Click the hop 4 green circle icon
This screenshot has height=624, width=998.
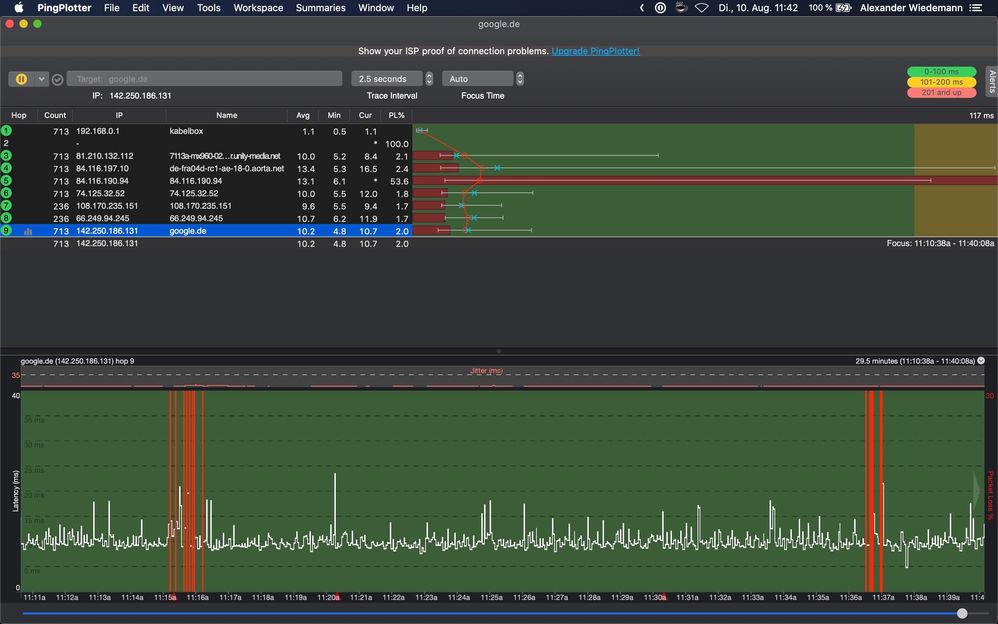tap(6, 168)
